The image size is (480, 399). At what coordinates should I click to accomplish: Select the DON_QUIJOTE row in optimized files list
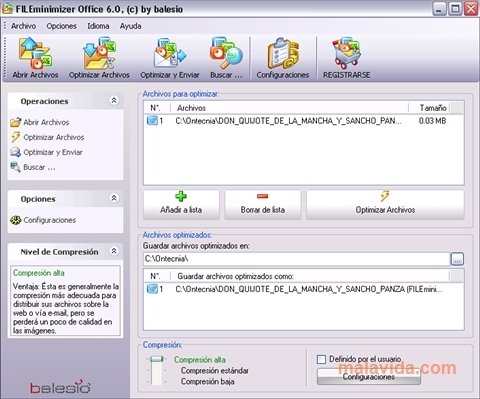coord(303,289)
